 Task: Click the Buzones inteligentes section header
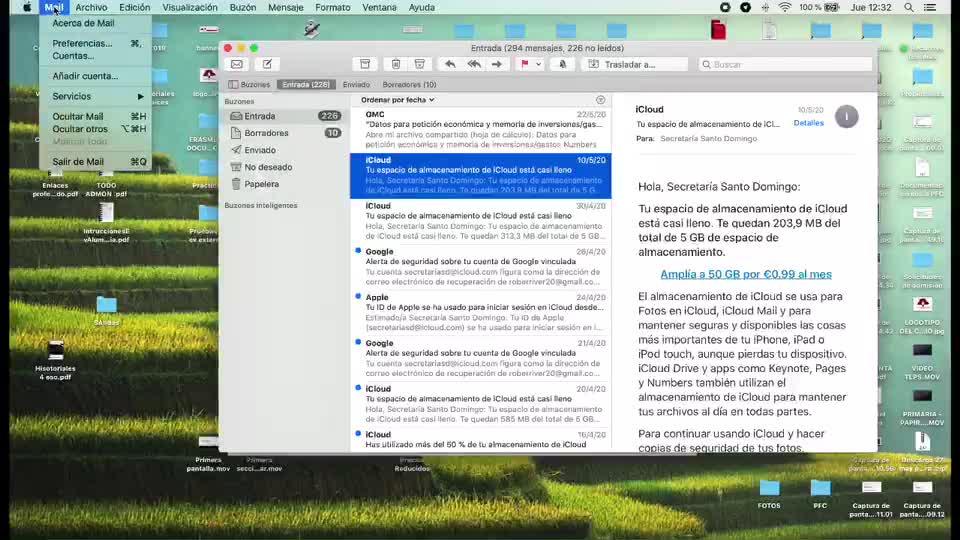261,206
